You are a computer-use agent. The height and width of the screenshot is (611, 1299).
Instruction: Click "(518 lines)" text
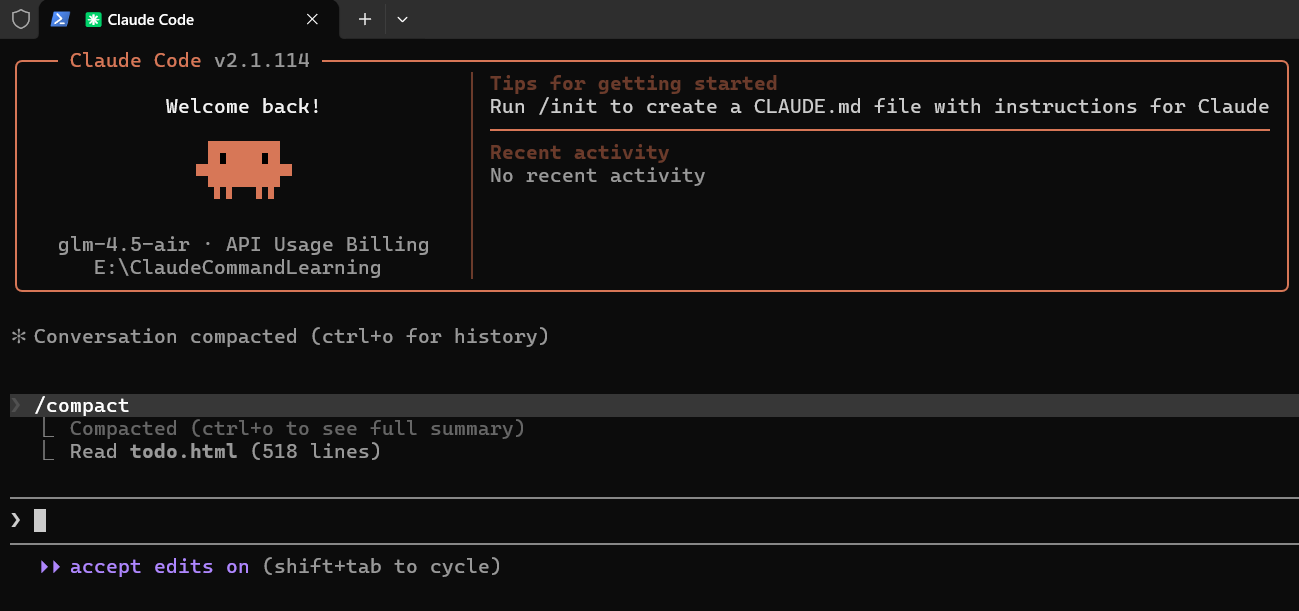(x=316, y=452)
